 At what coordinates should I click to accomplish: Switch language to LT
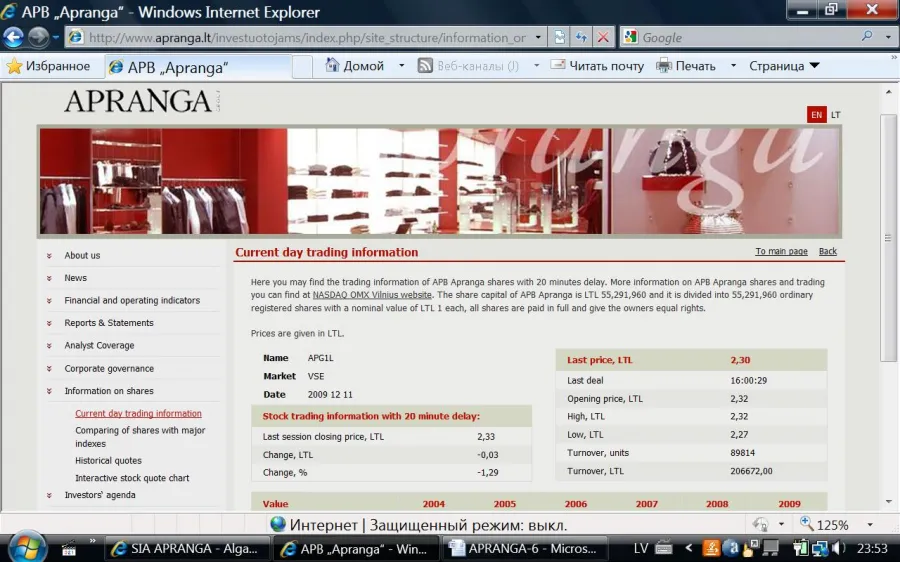tap(836, 115)
